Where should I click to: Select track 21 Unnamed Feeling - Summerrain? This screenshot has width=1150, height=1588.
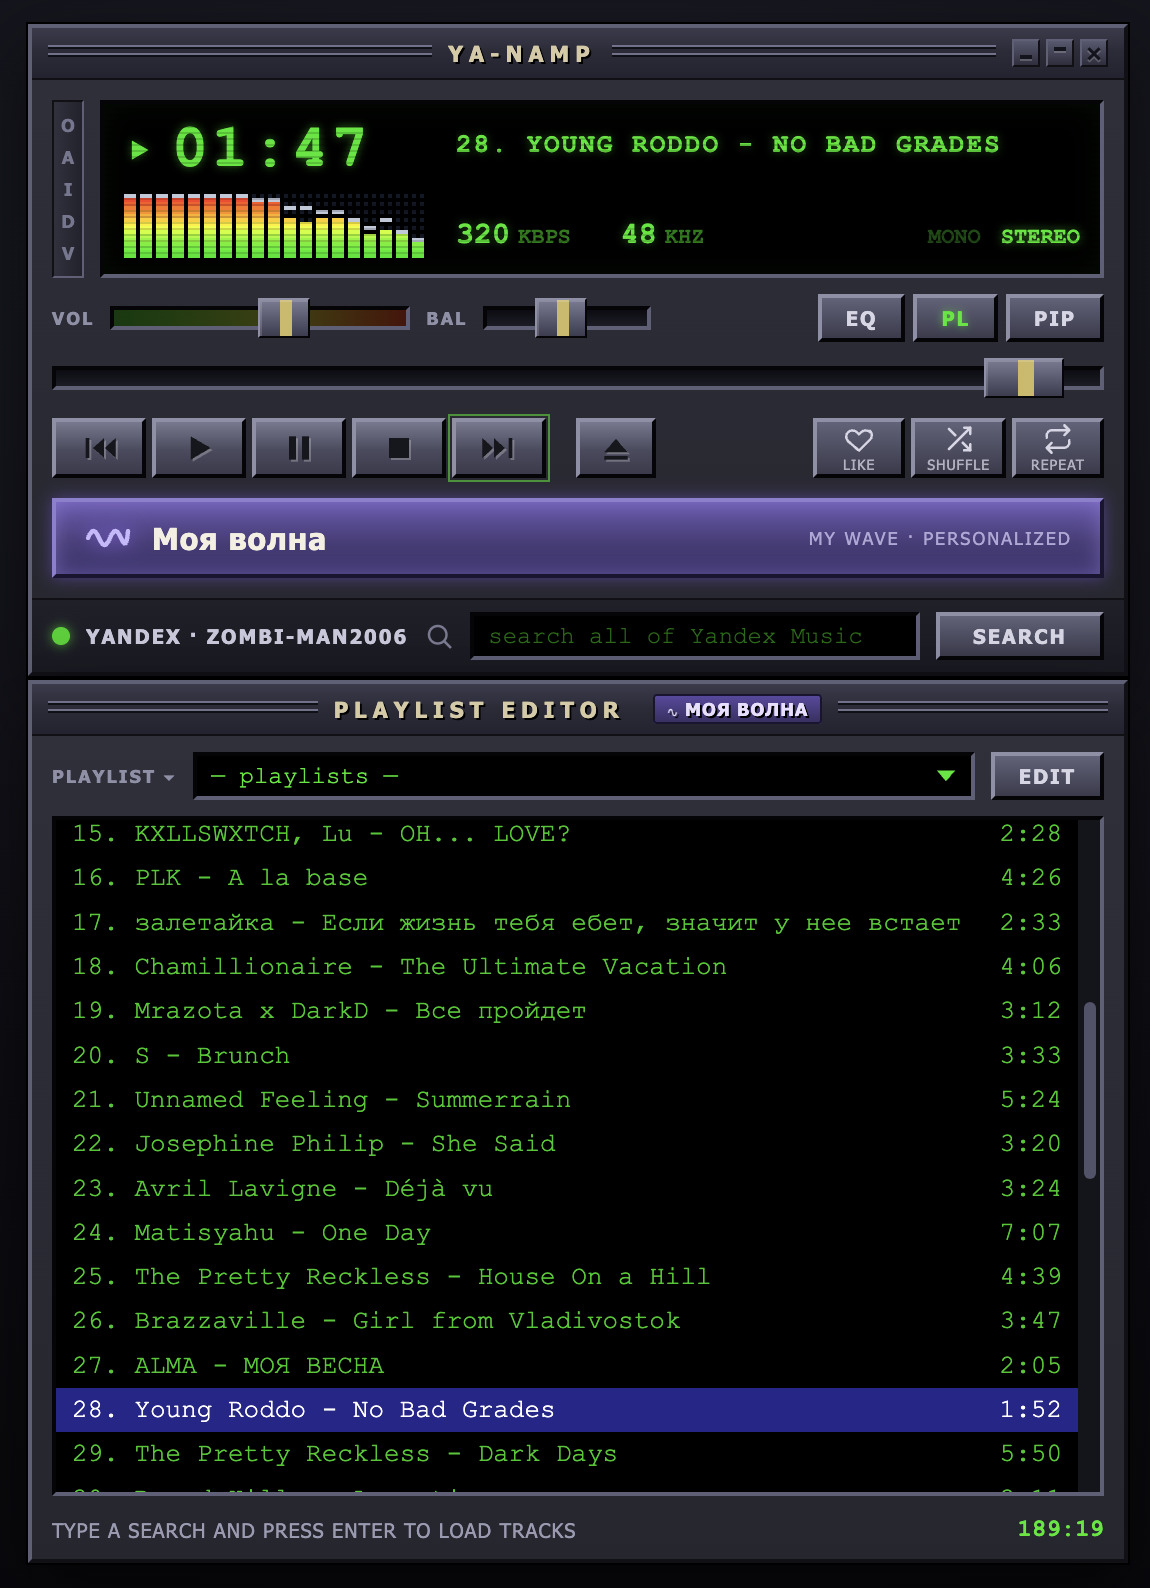(x=566, y=1100)
